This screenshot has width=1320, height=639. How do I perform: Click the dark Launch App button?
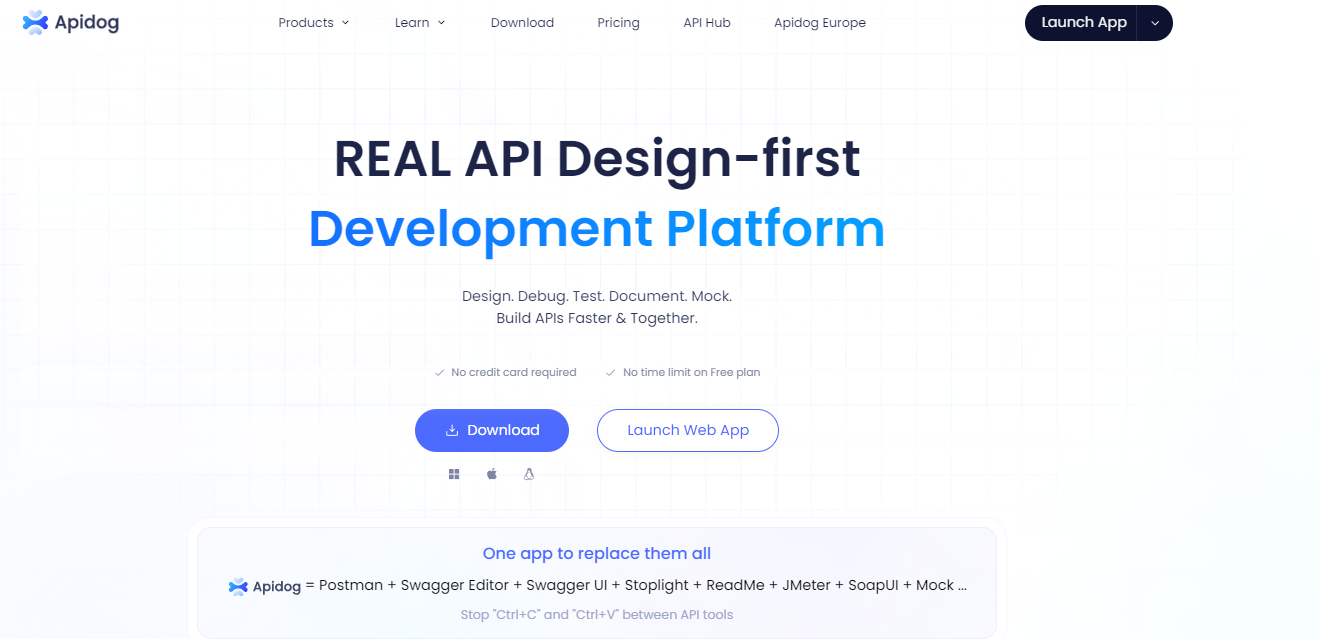1083,23
